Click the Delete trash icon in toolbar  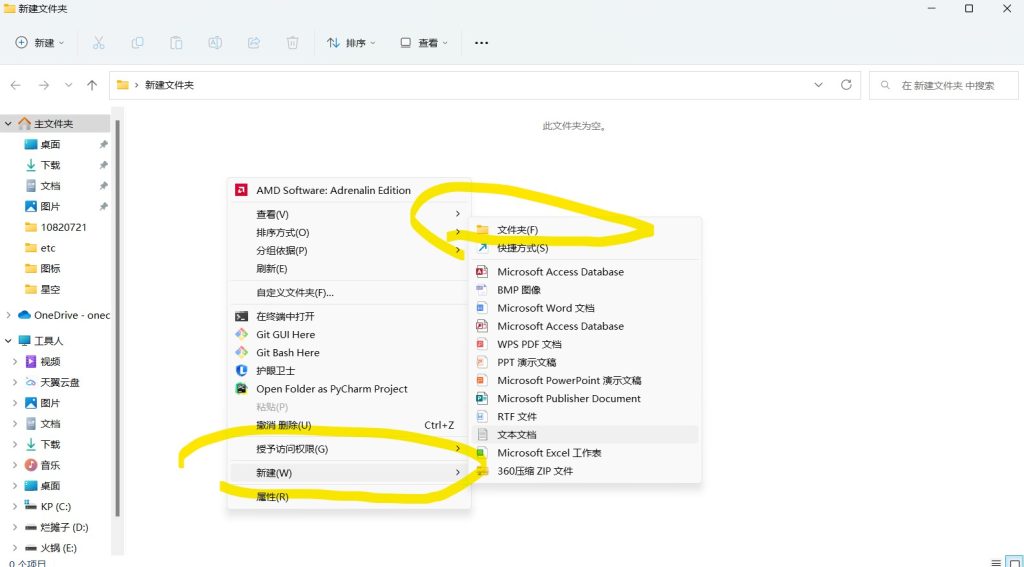pos(293,43)
